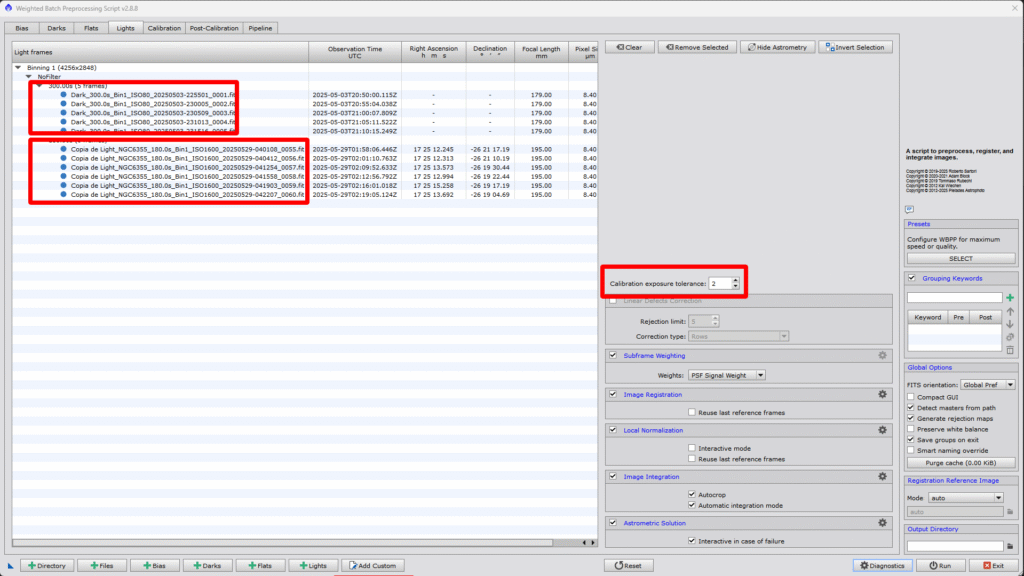The width and height of the screenshot is (1024, 576).
Task: Open FITS orientation dropdown
Action: tap(987, 384)
